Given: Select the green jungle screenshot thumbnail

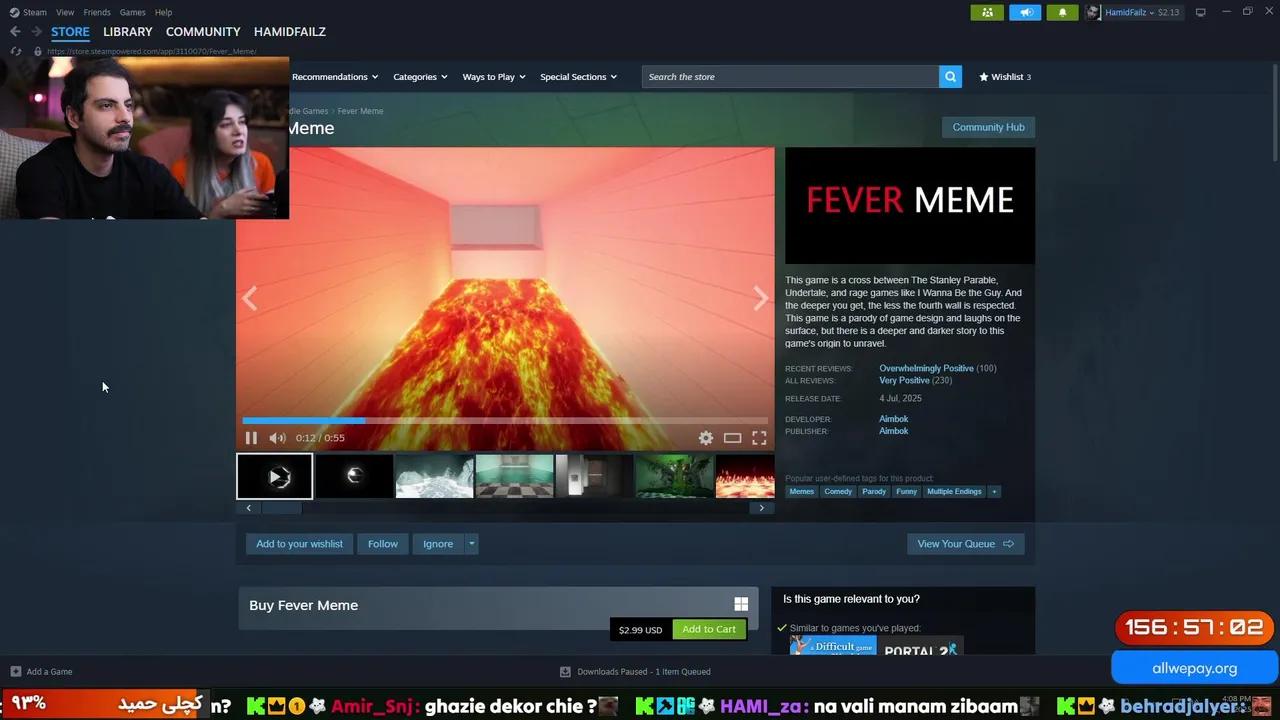Looking at the screenshot, I should point(674,476).
